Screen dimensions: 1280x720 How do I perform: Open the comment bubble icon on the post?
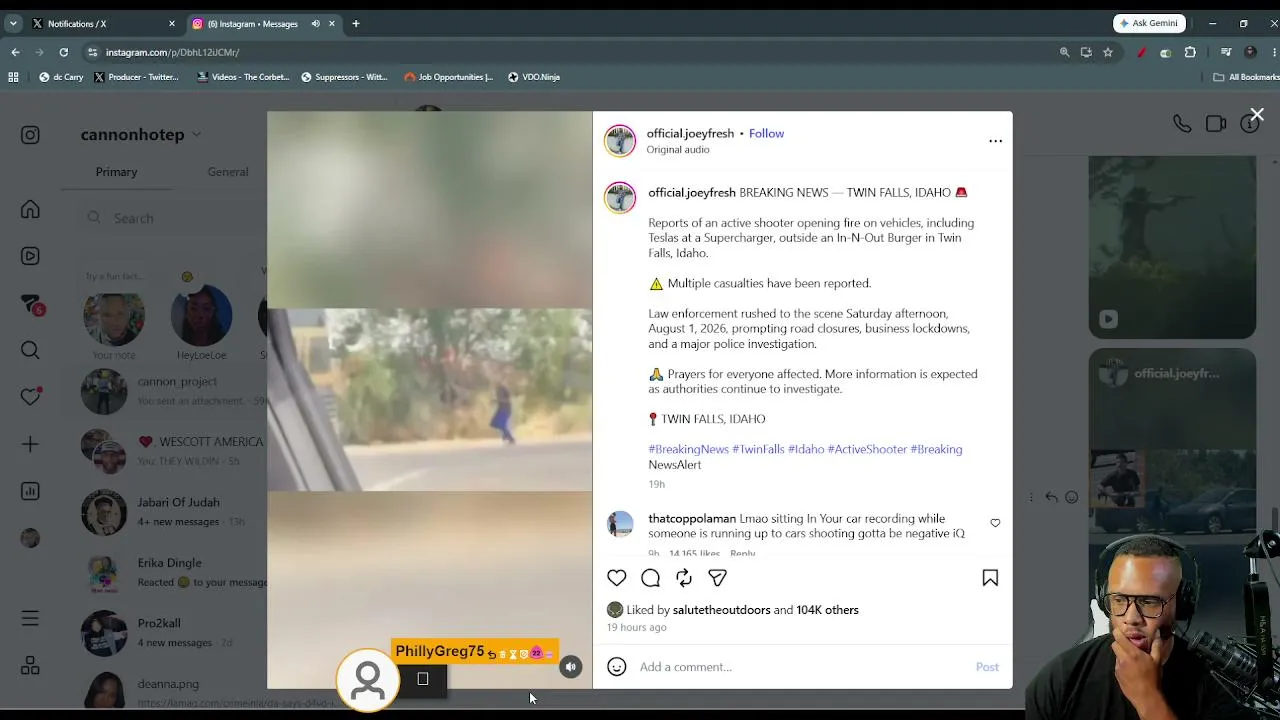(x=650, y=578)
